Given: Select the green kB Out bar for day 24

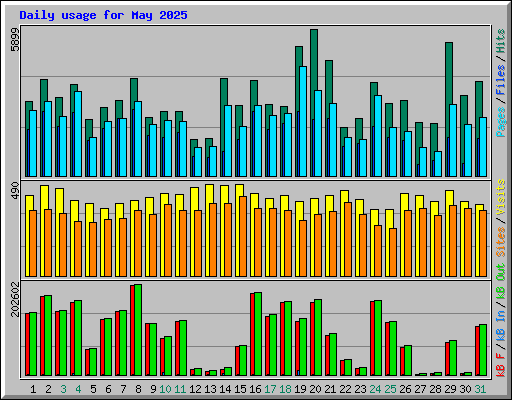Looking at the screenshot, I should point(378,338).
